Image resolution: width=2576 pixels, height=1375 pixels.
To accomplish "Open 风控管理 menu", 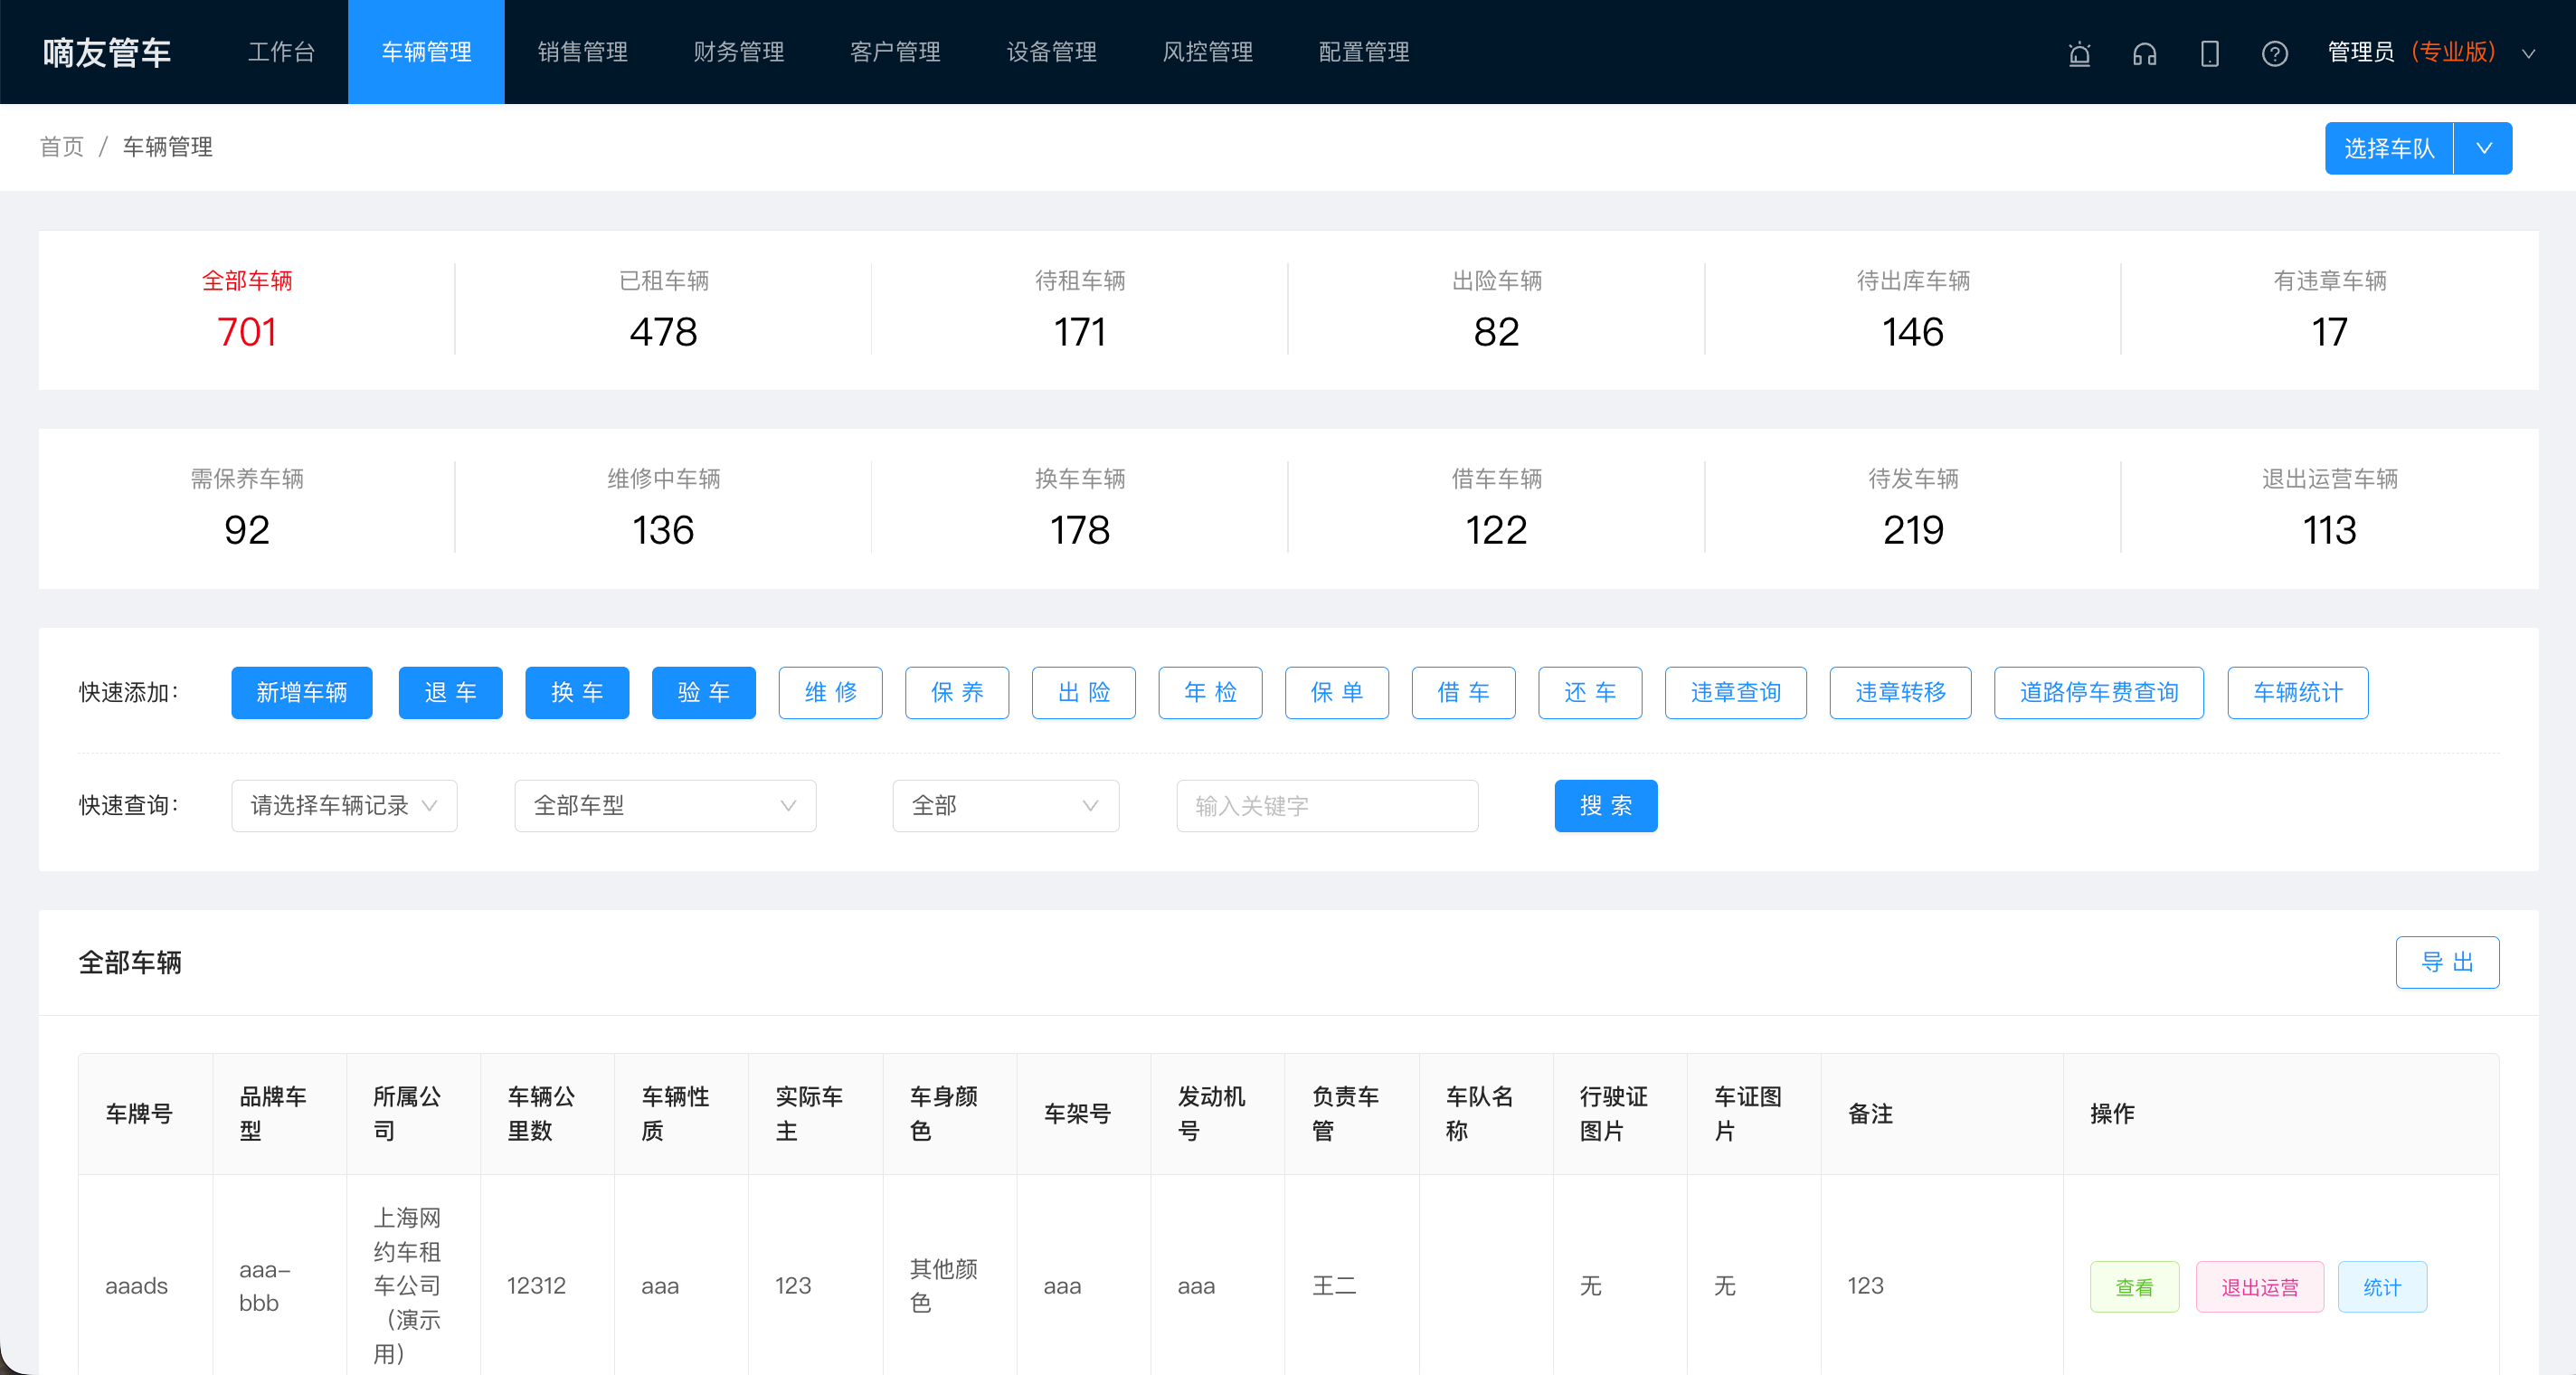I will (1207, 52).
